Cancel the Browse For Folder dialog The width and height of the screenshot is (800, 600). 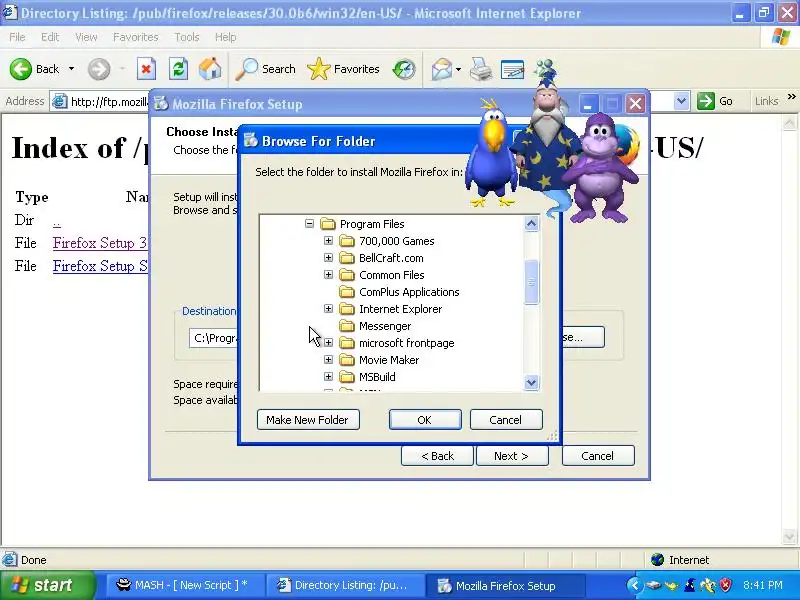[x=506, y=419]
